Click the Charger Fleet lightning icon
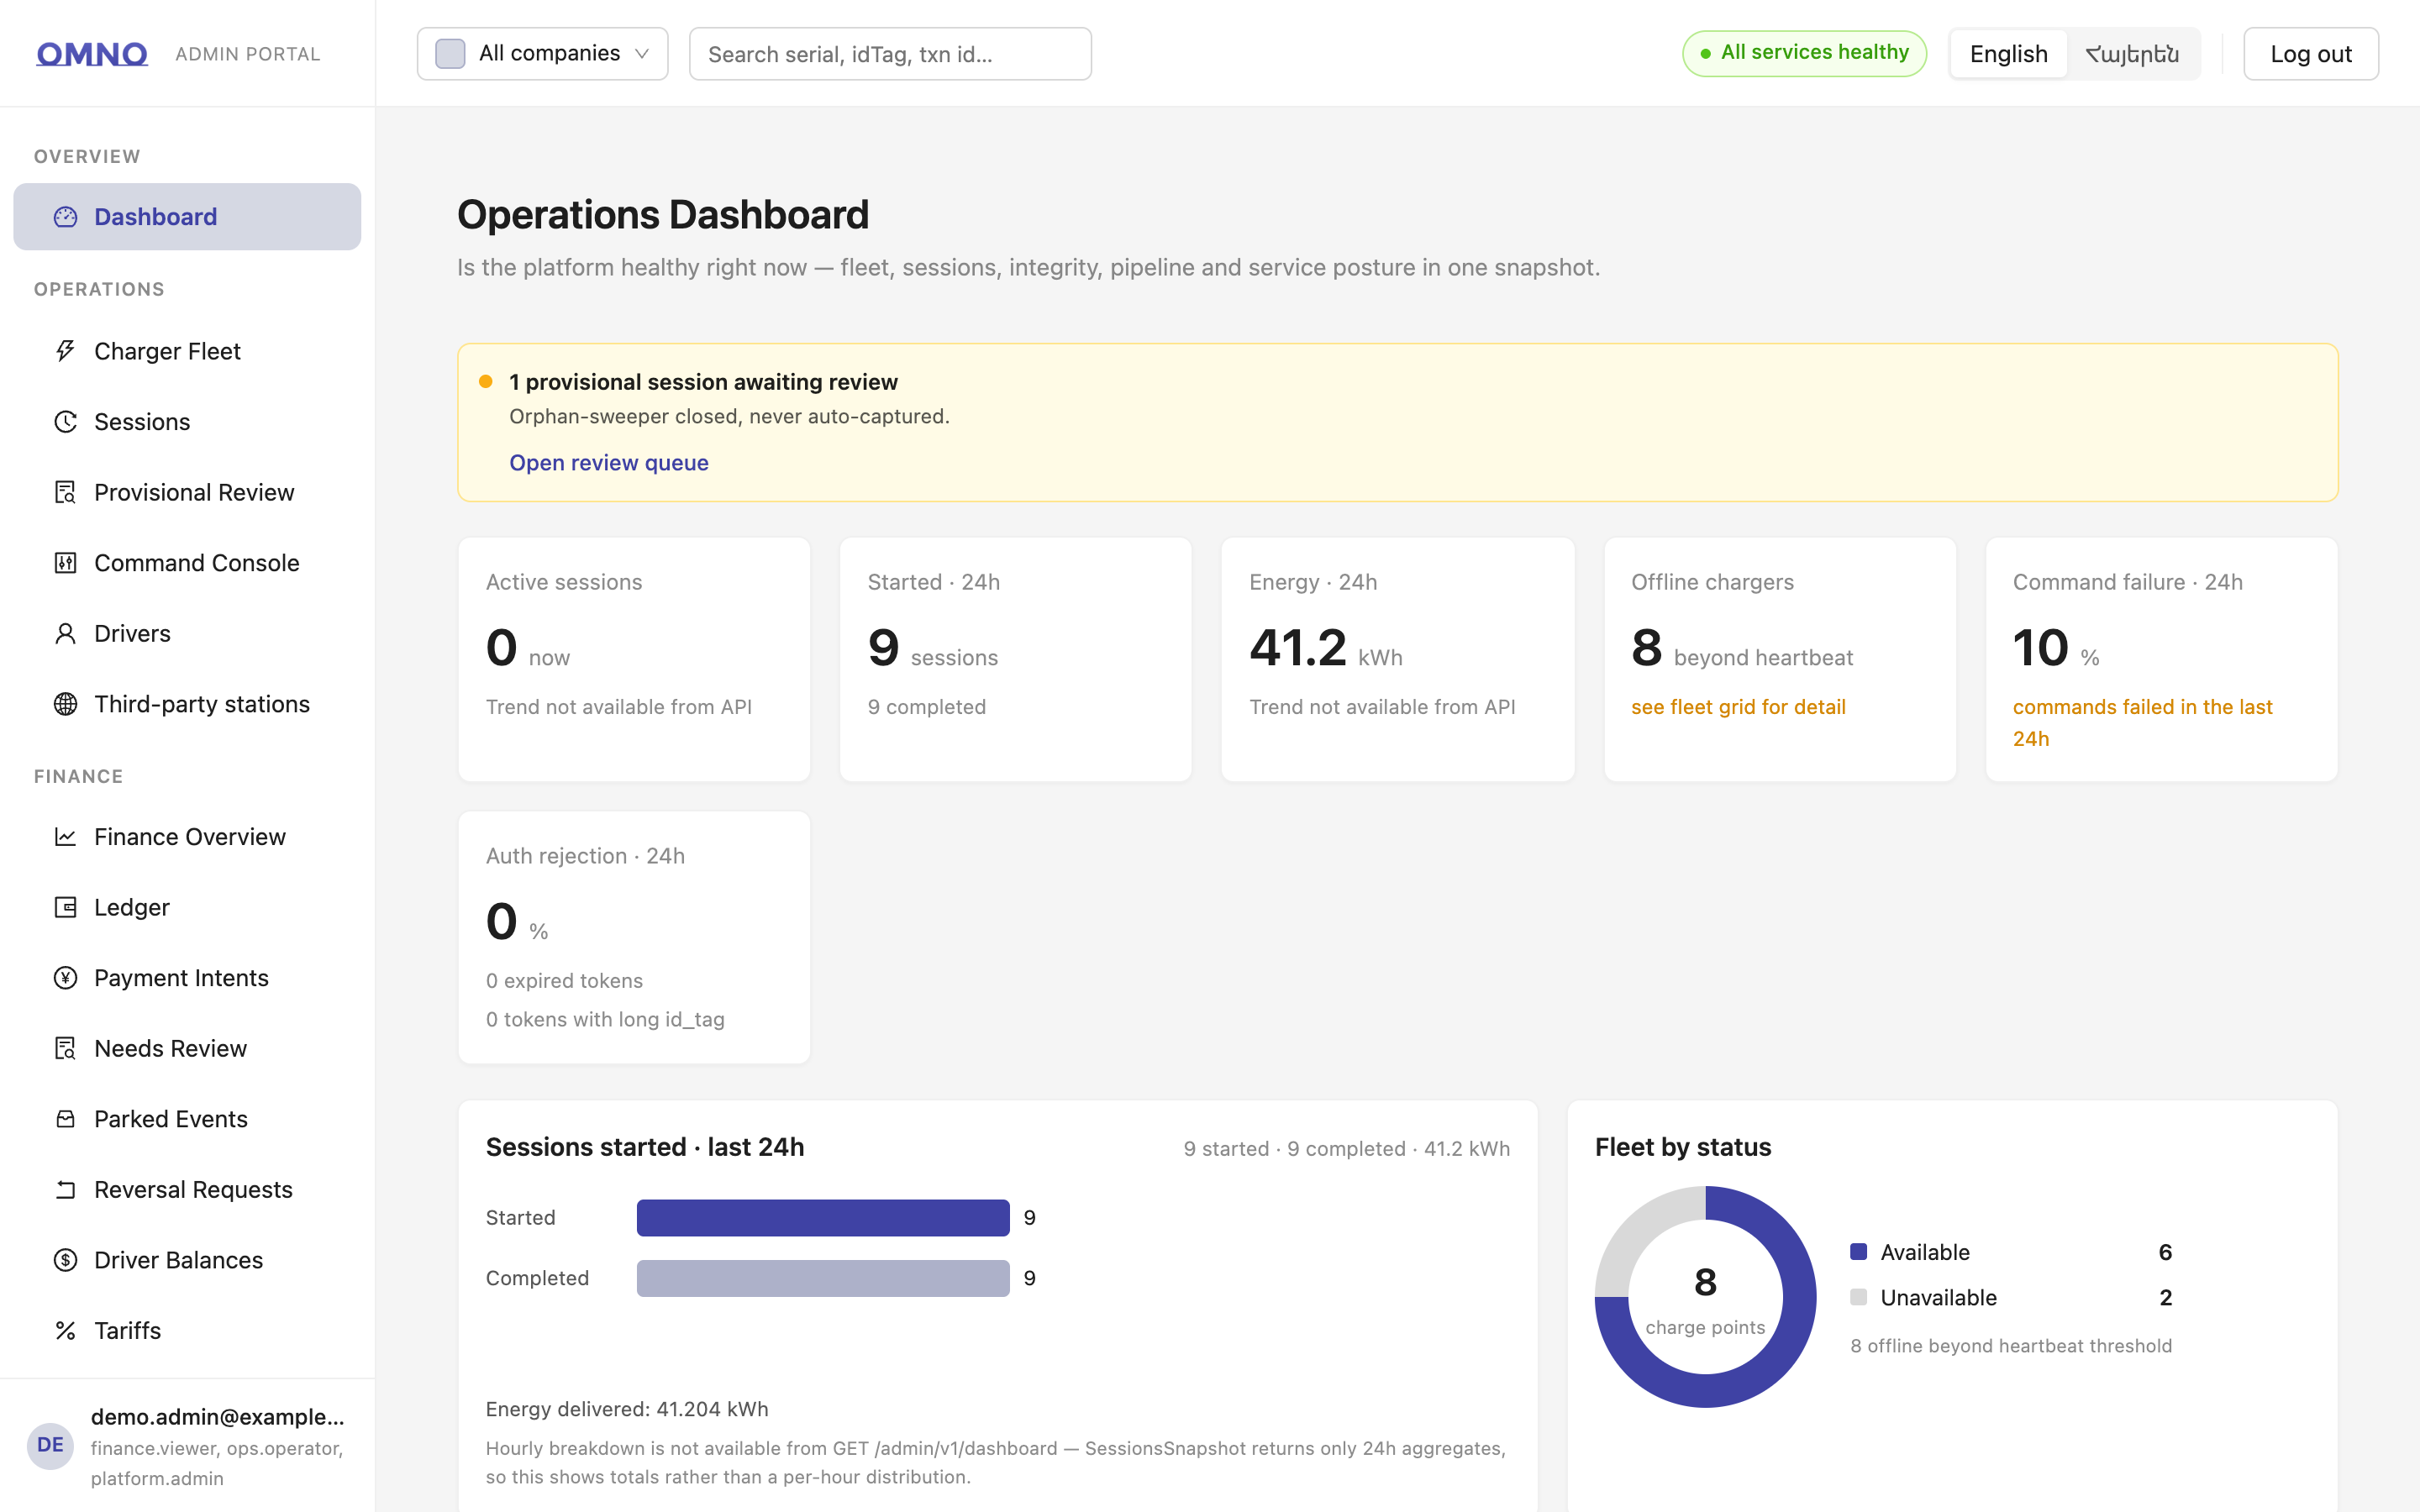 point(65,351)
